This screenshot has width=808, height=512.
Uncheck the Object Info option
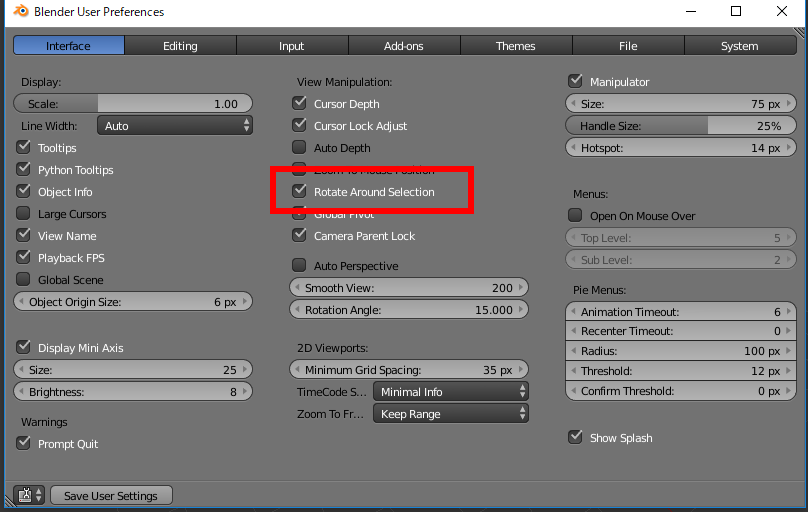(24, 191)
